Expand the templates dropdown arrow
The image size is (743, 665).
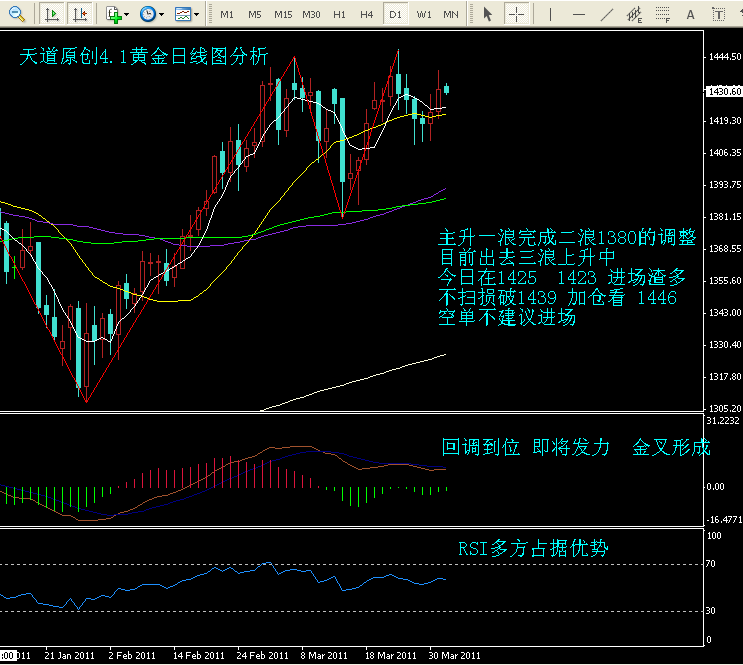click(x=196, y=15)
